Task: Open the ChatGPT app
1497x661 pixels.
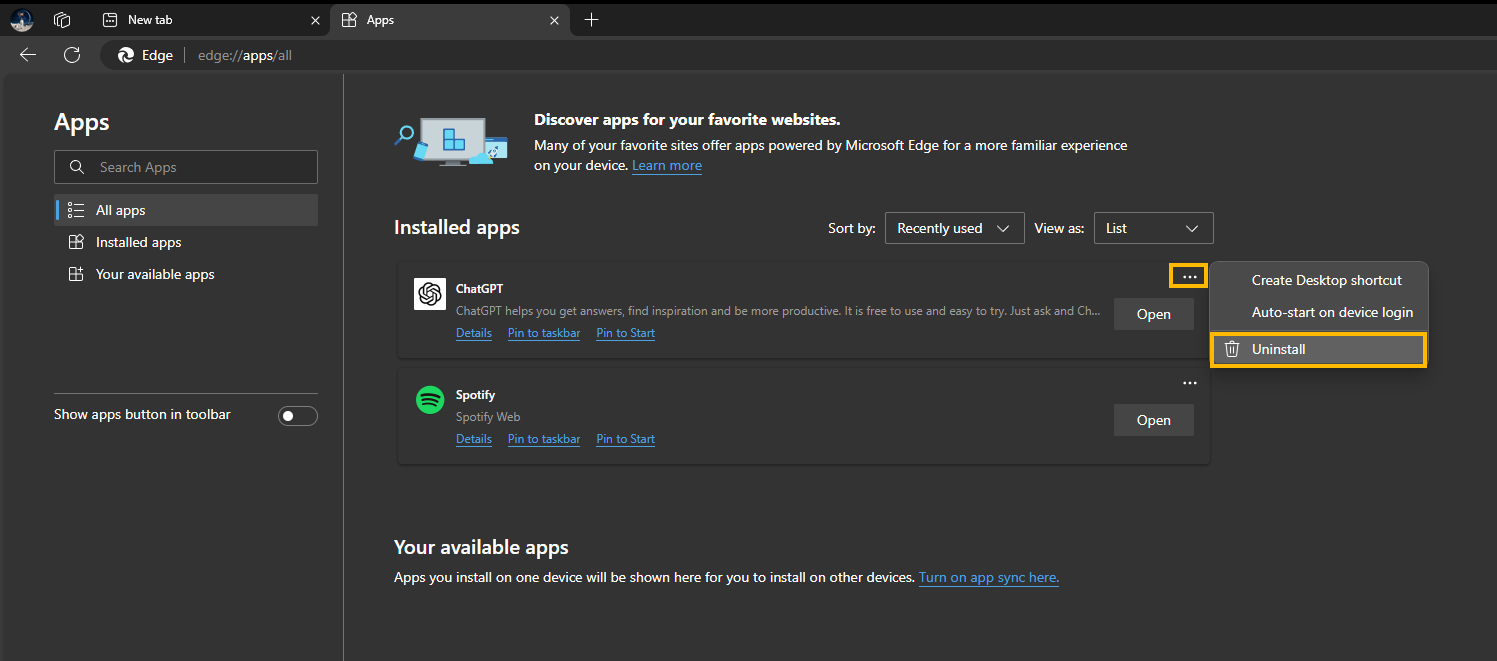Action: click(x=1154, y=314)
